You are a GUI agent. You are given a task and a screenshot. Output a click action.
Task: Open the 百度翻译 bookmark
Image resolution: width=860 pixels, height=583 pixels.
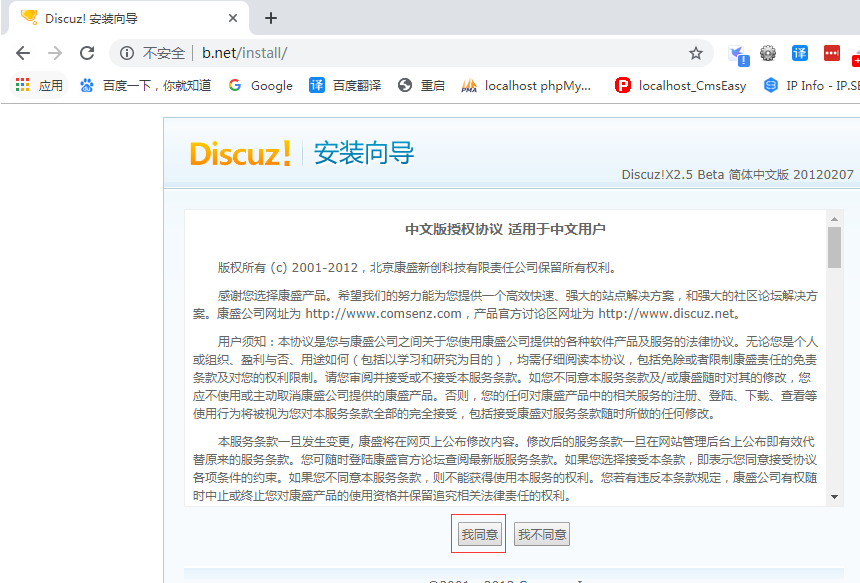click(x=345, y=86)
